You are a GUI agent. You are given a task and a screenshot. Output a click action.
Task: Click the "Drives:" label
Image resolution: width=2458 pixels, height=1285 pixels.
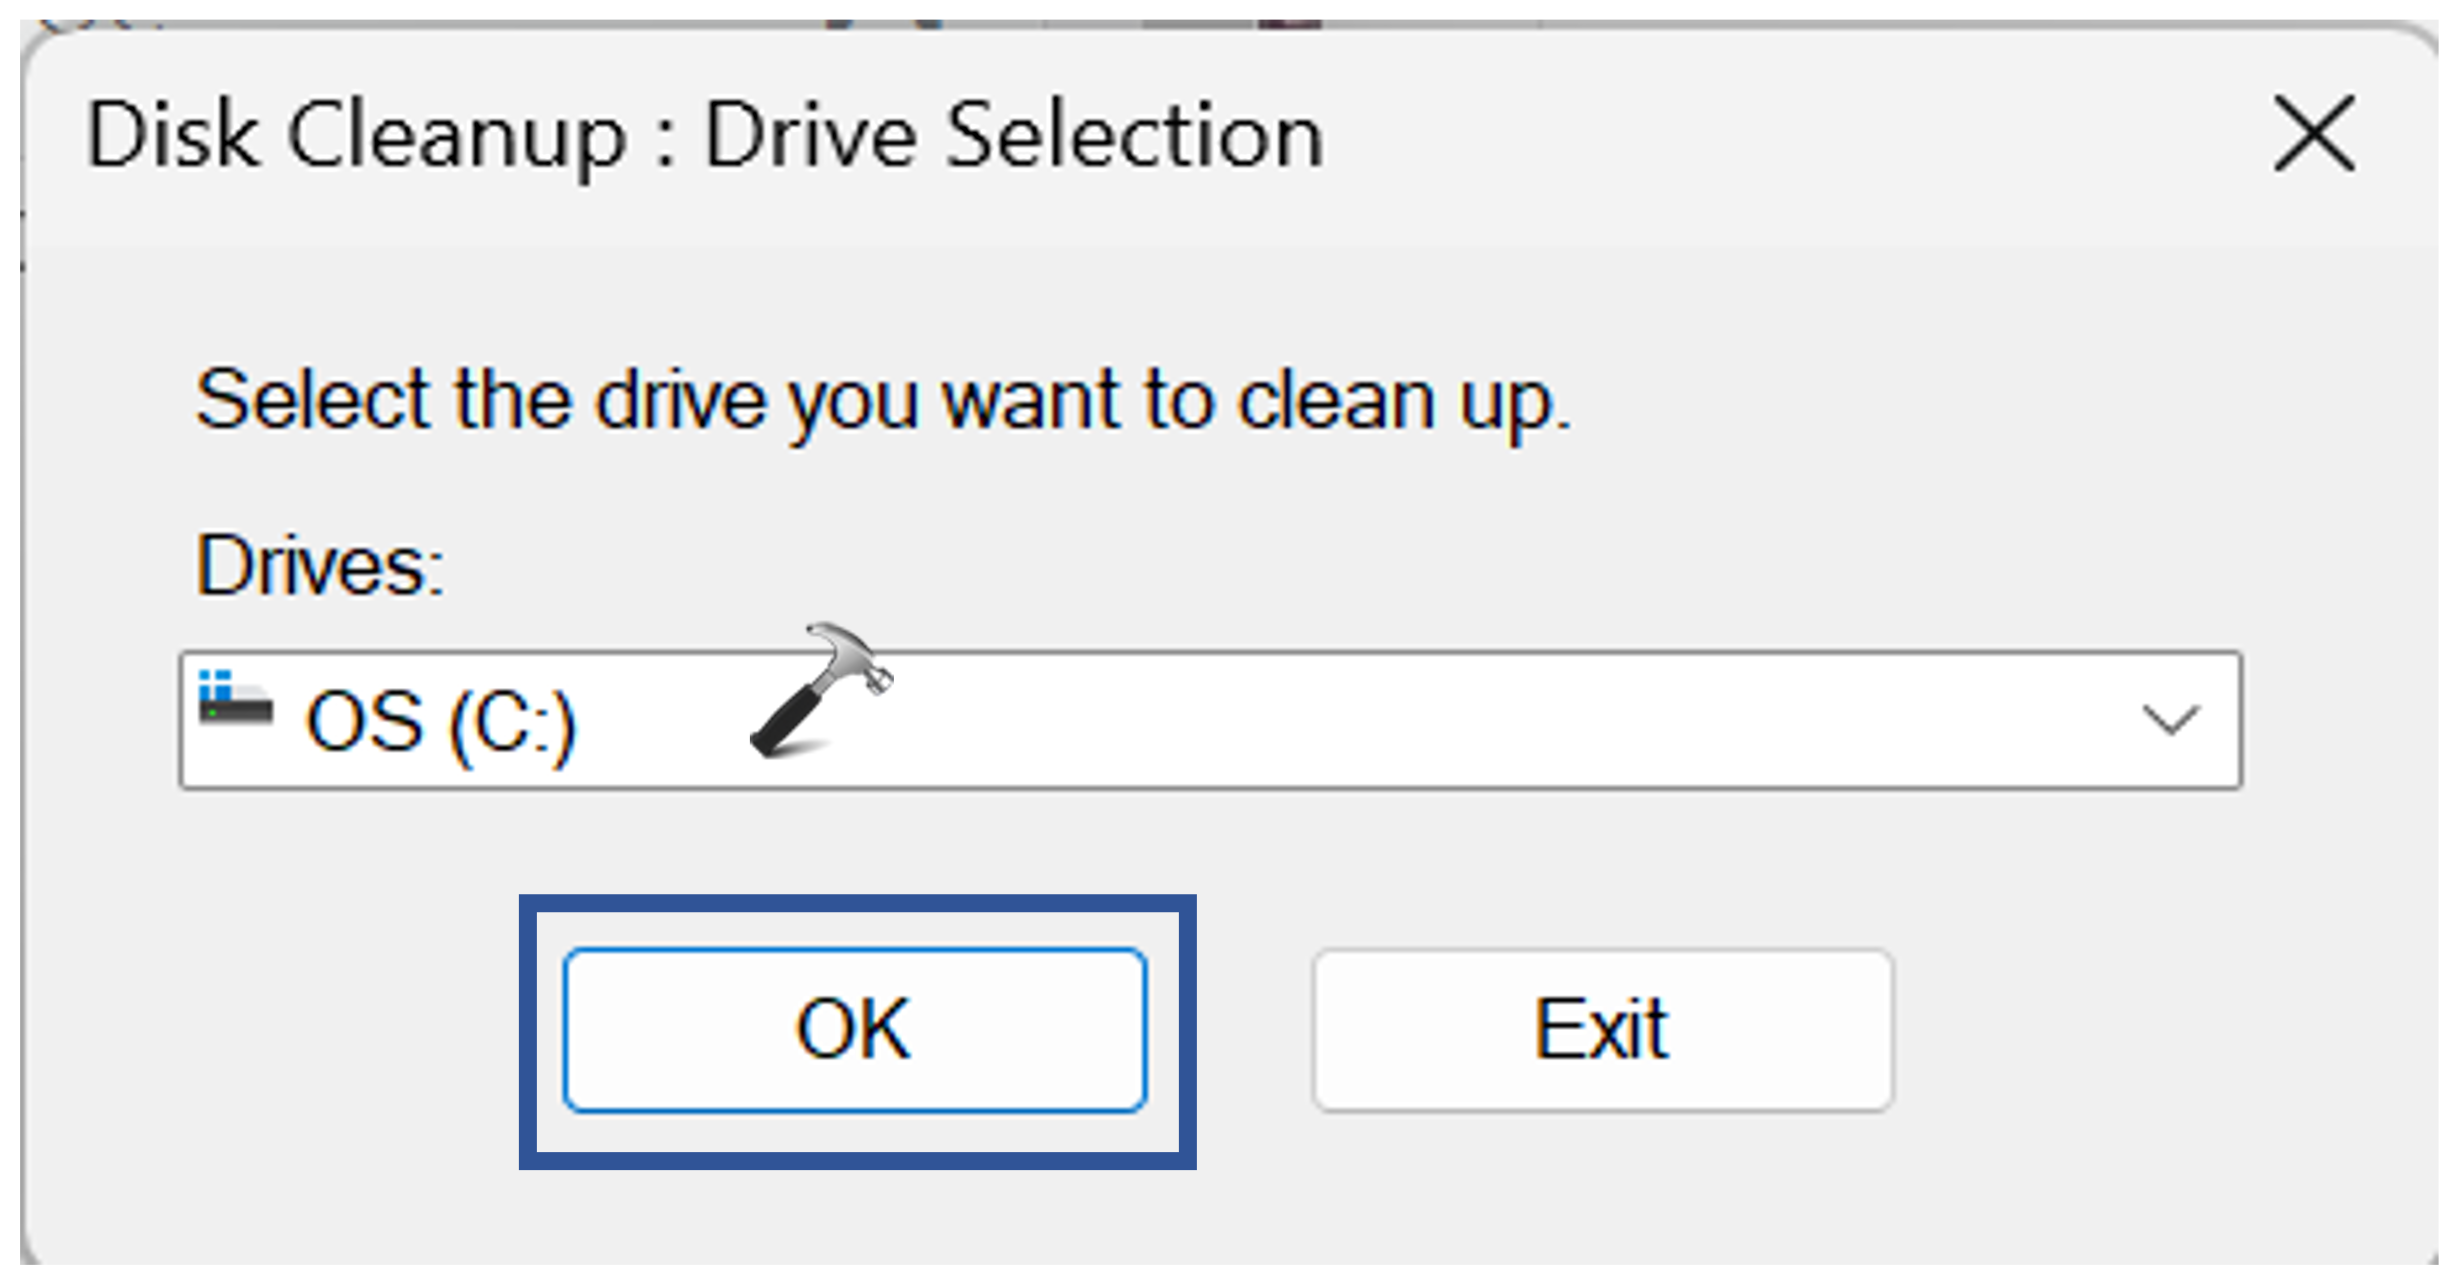(319, 566)
